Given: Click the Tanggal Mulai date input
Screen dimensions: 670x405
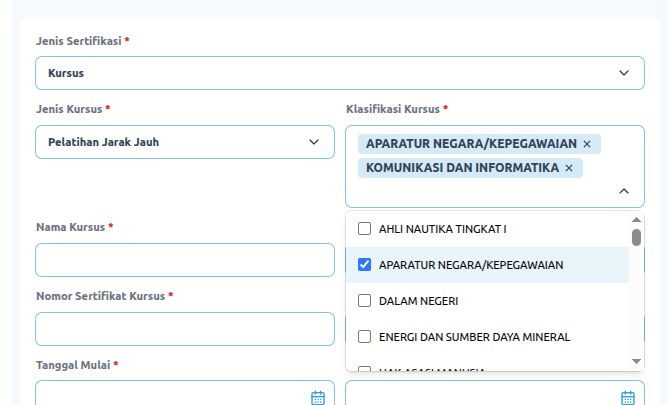Looking at the screenshot, I should pyautogui.click(x=170, y=395).
